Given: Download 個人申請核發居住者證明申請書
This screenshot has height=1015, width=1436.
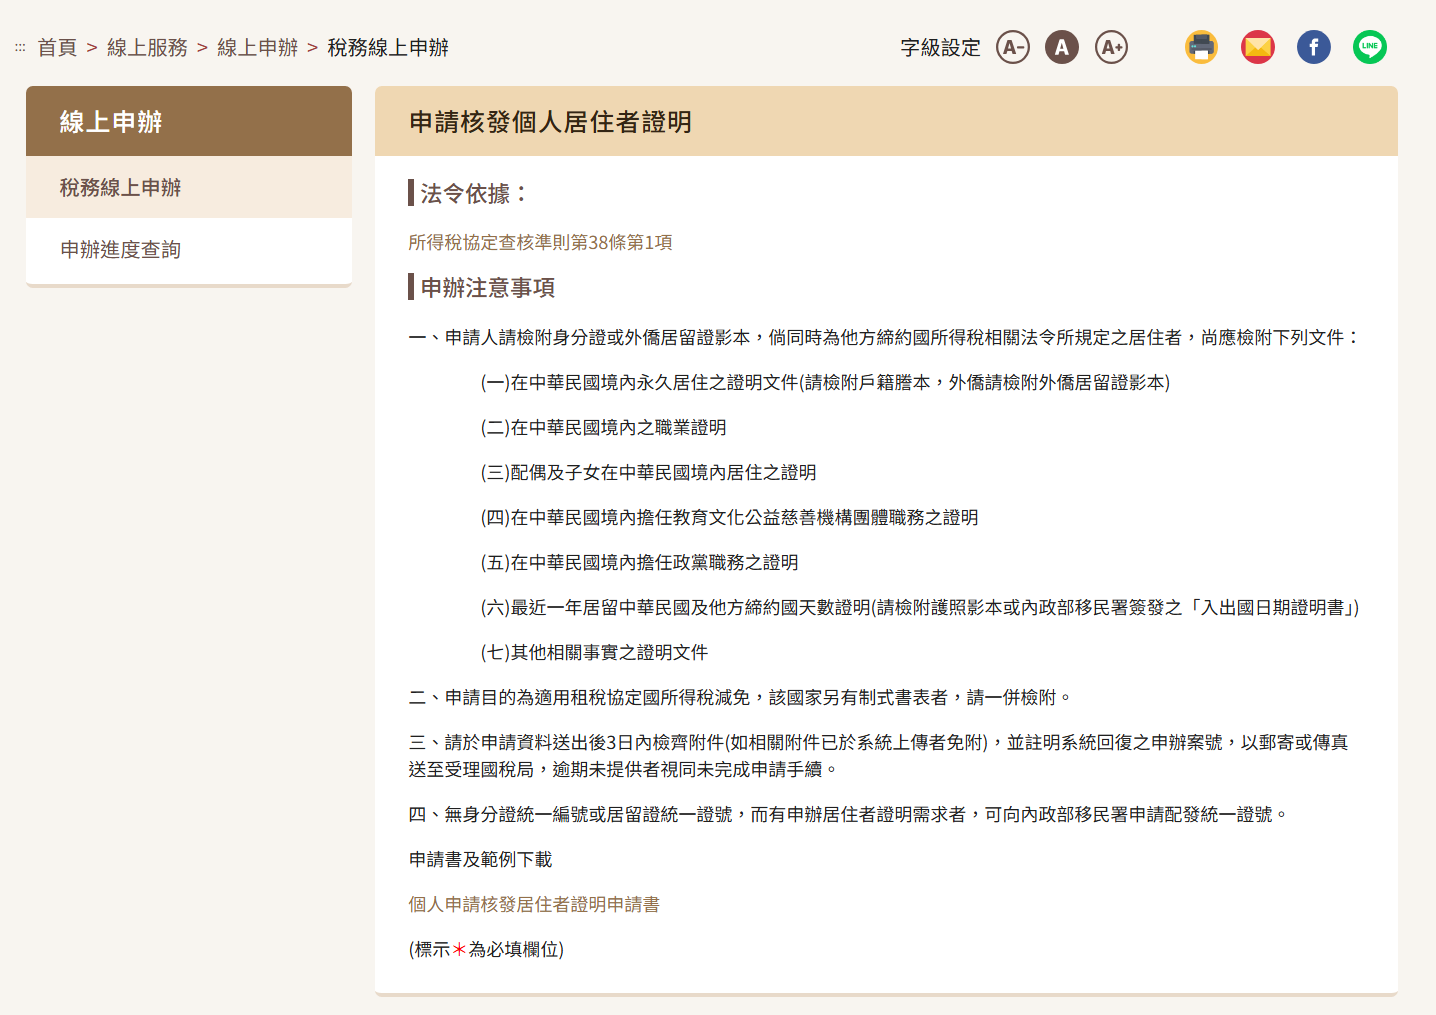Looking at the screenshot, I should [x=534, y=904].
